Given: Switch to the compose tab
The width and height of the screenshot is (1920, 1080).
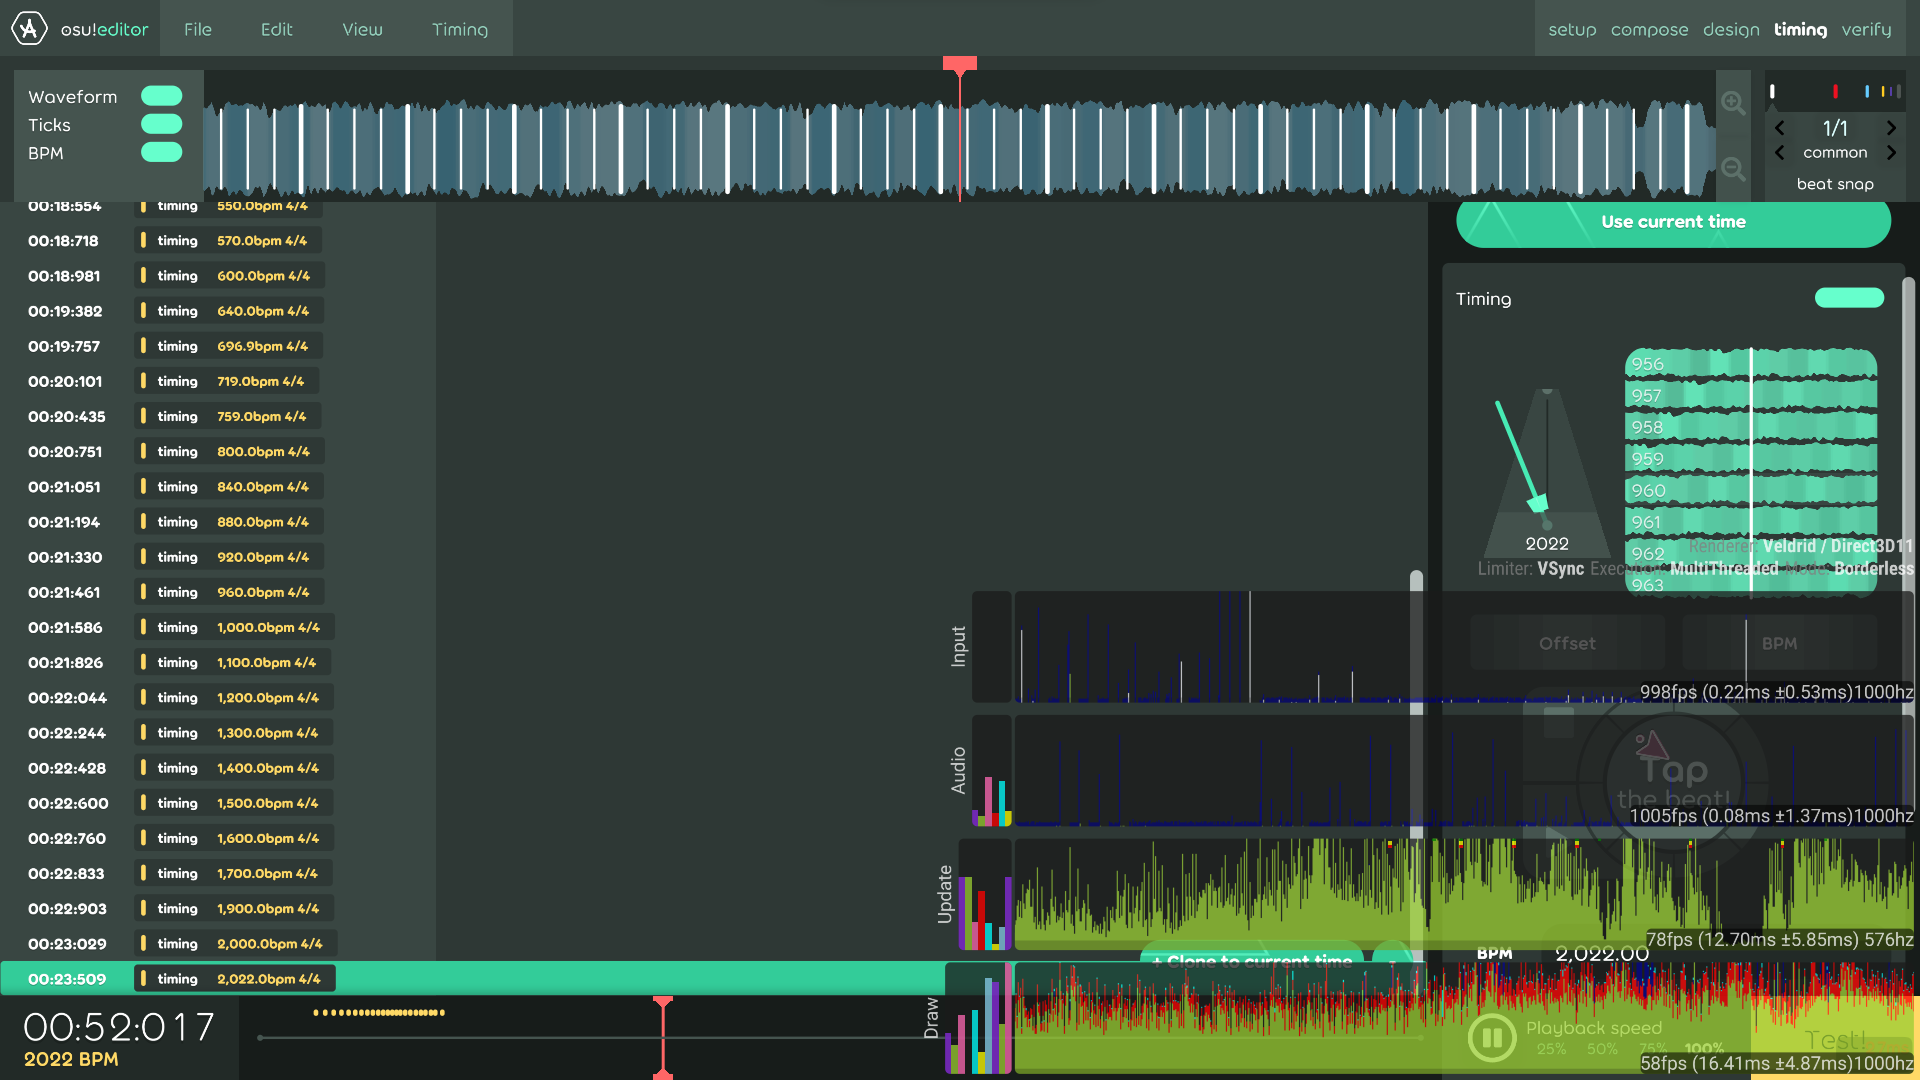Looking at the screenshot, I should (x=1649, y=29).
